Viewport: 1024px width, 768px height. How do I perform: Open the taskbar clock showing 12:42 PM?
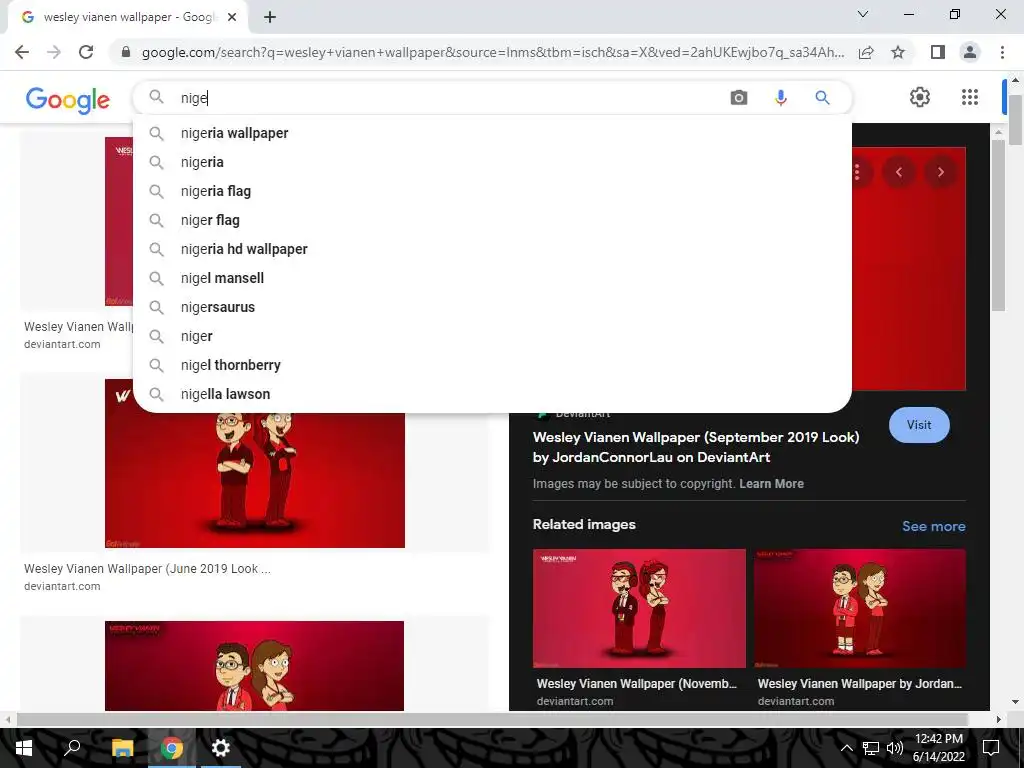click(939, 748)
